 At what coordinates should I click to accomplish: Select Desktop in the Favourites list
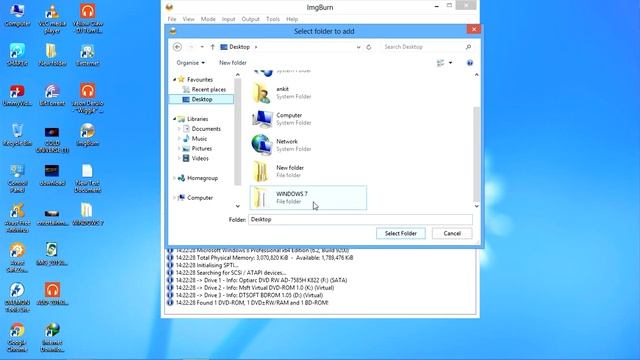[202, 99]
